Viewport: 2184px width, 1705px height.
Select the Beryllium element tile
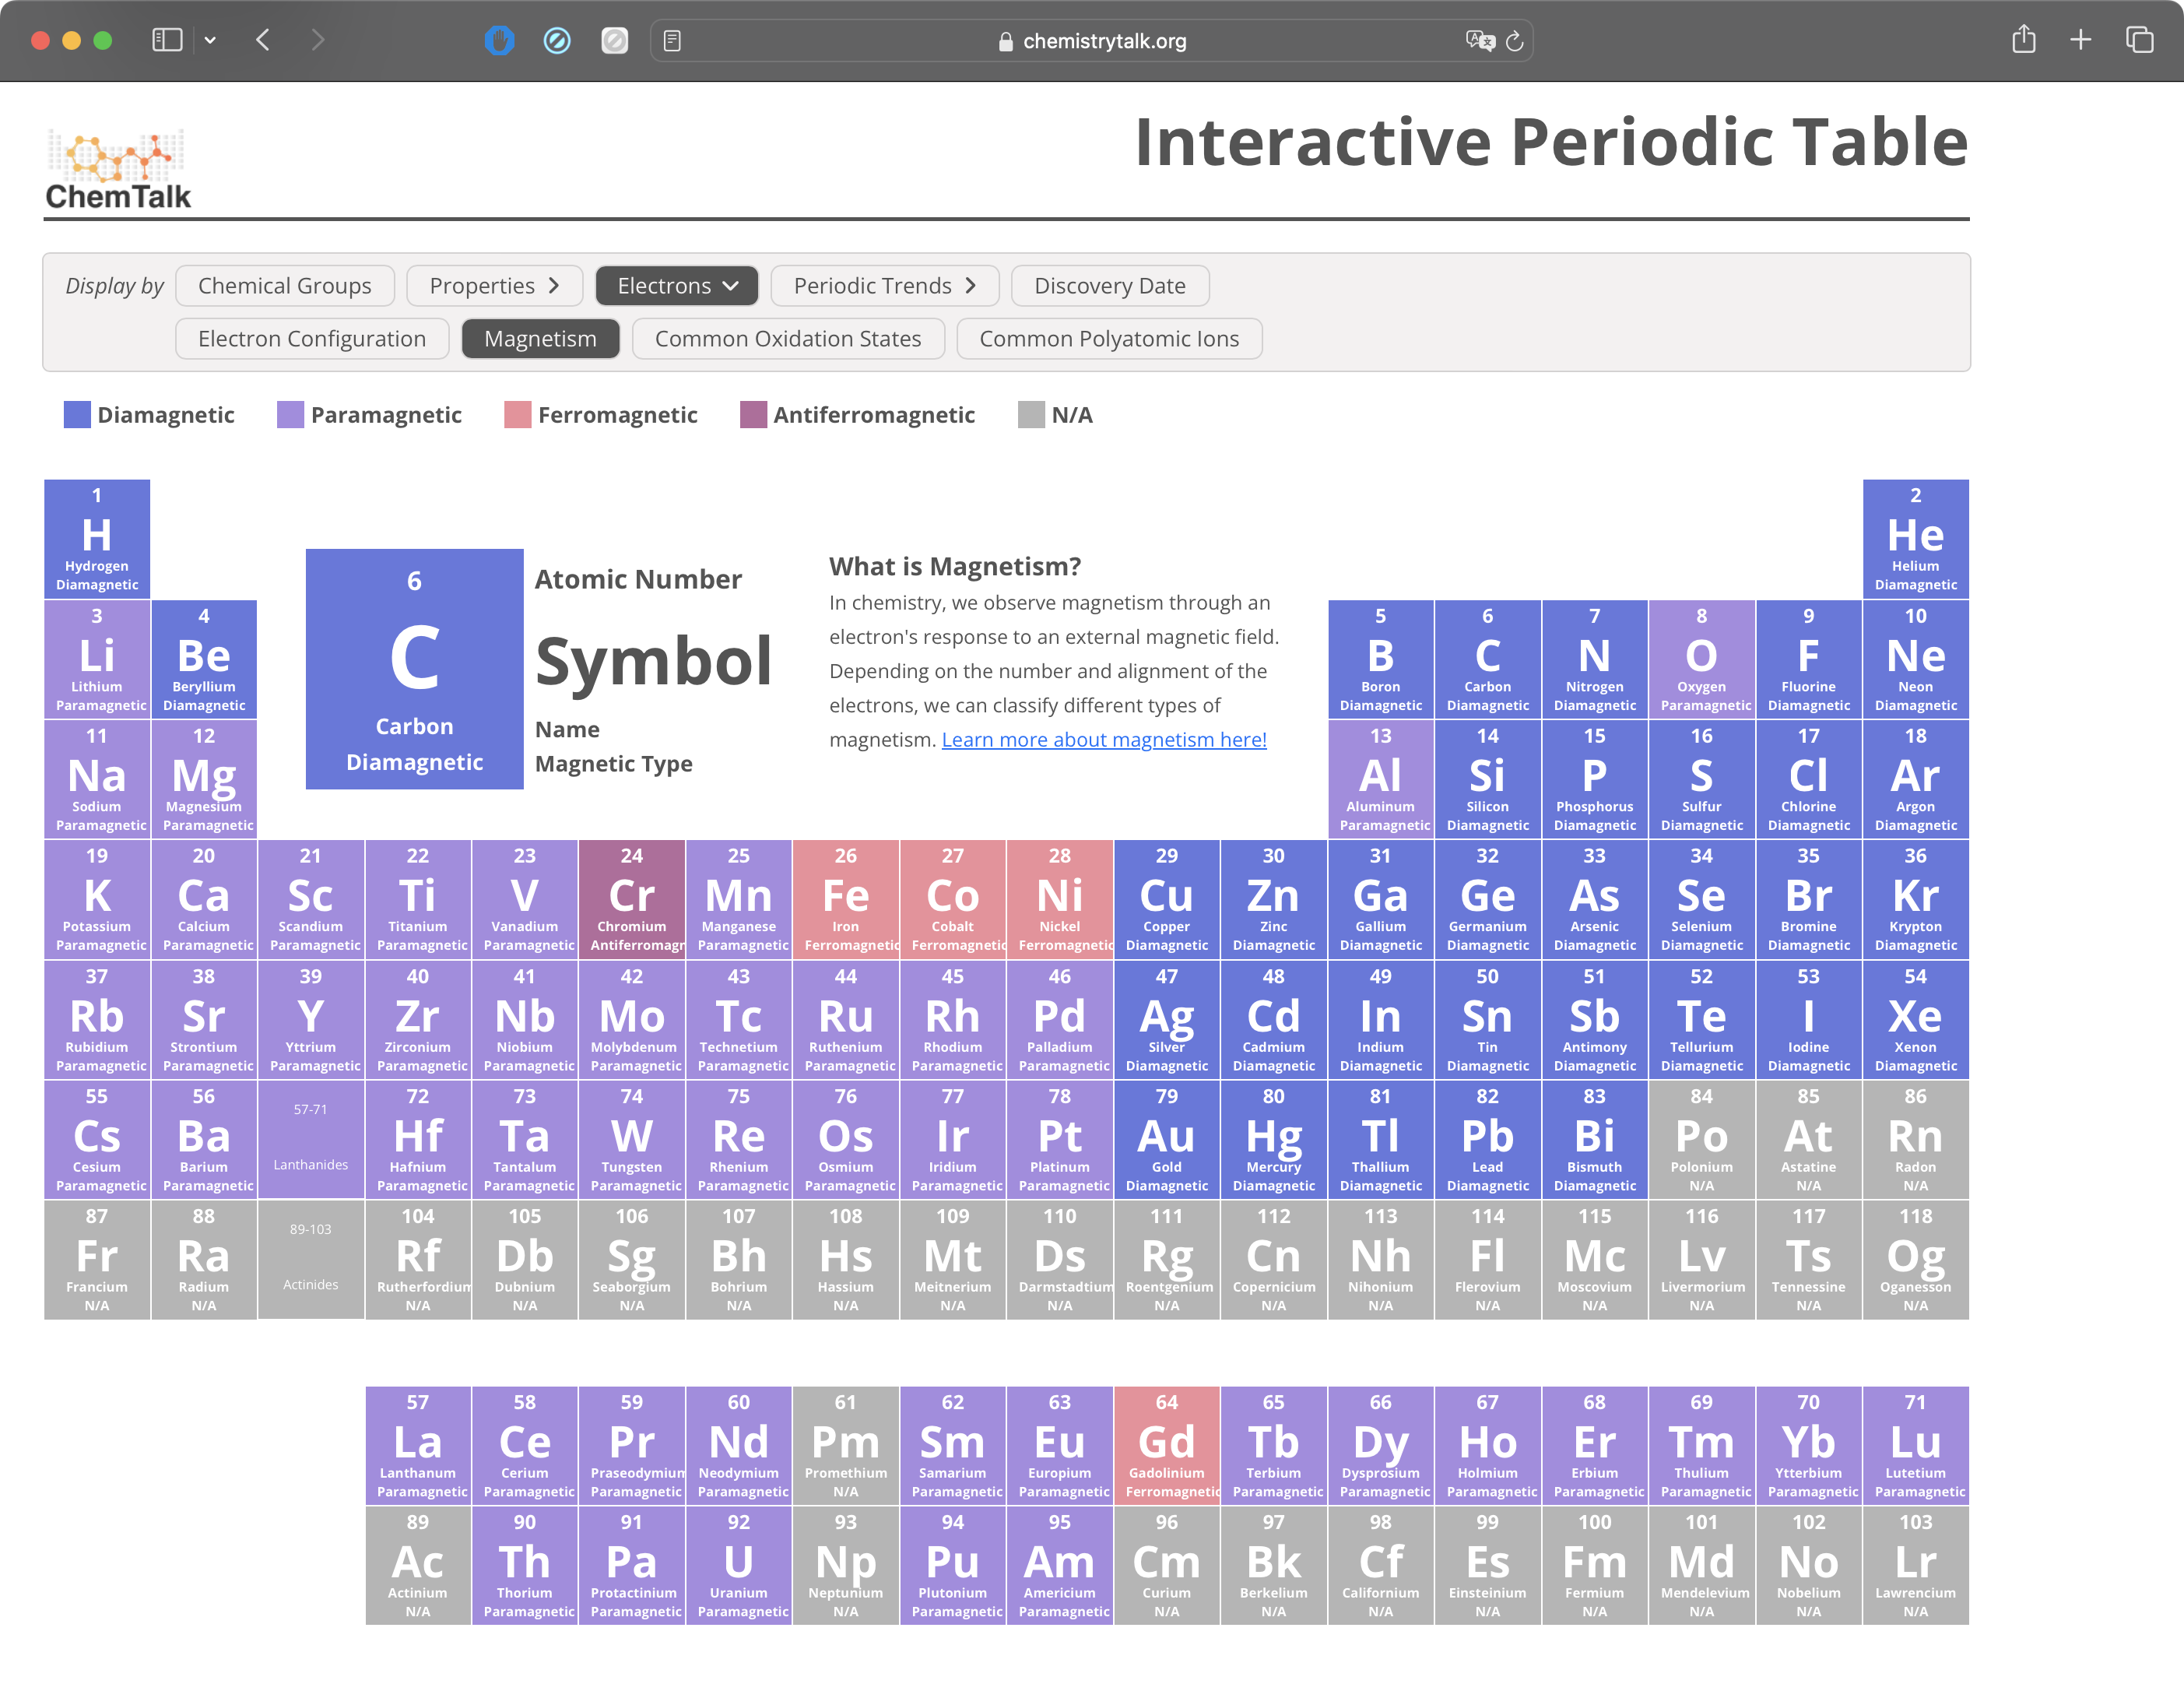(204, 659)
